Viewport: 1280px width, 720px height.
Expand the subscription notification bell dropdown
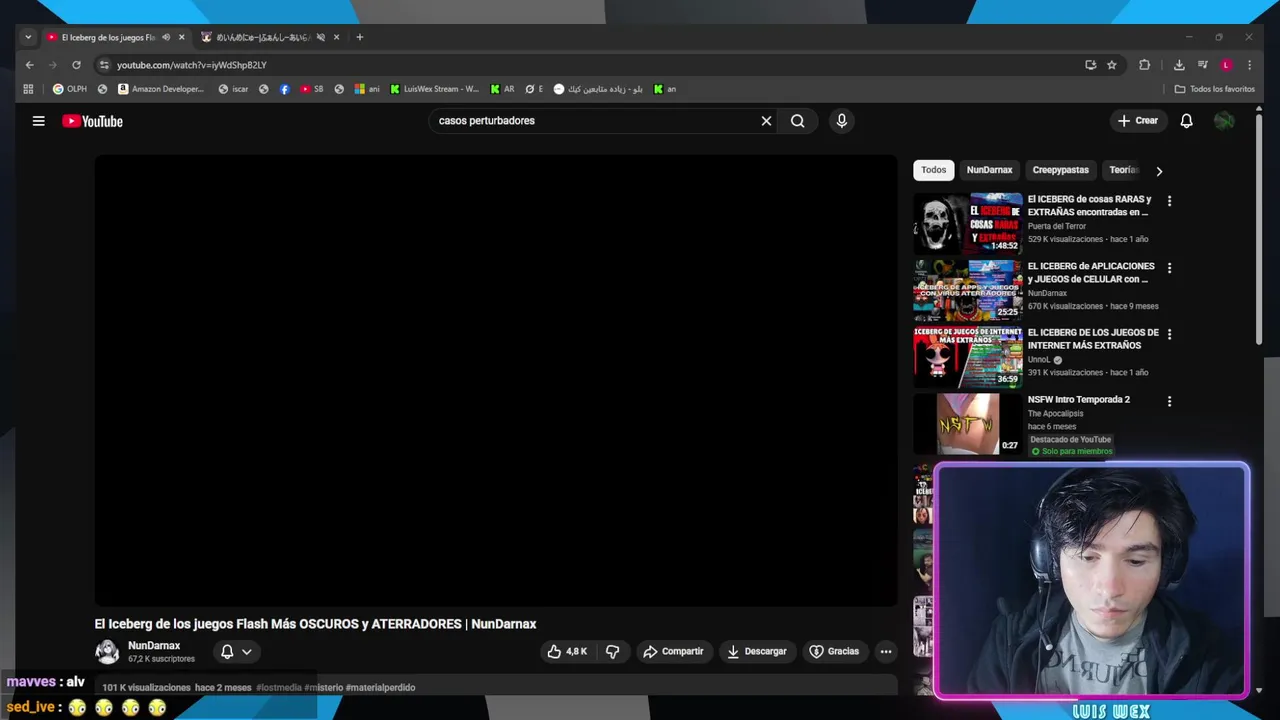point(236,651)
